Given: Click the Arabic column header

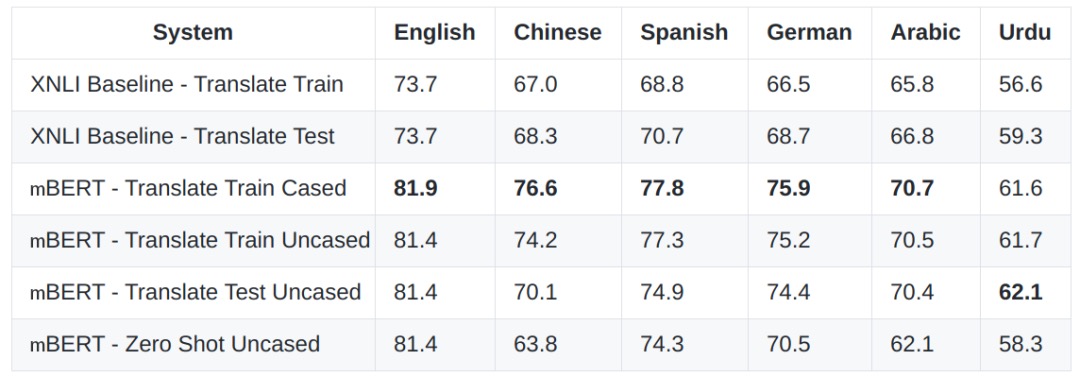Looking at the screenshot, I should coord(925,32).
